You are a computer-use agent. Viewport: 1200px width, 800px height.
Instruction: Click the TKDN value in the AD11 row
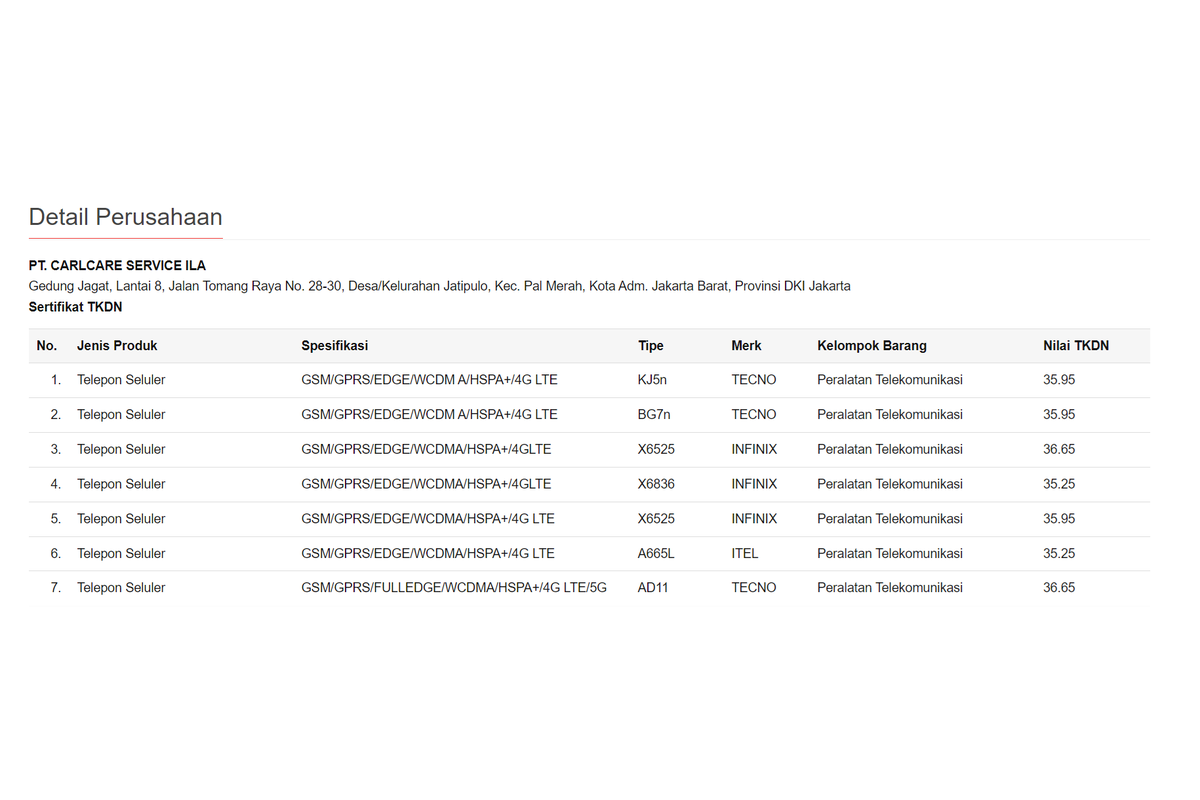point(1059,588)
